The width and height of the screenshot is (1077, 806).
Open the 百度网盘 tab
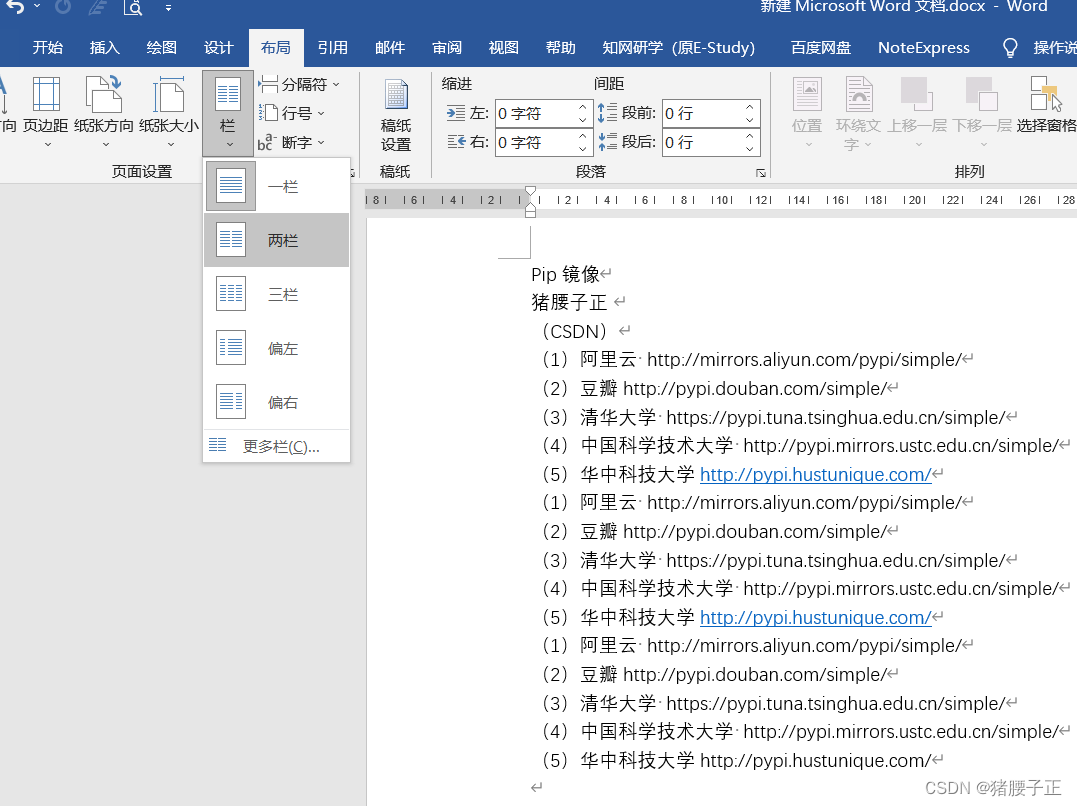pyautogui.click(x=820, y=47)
